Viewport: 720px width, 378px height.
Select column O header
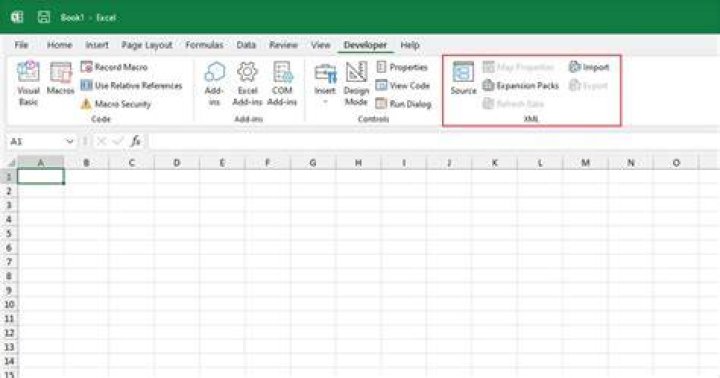[x=676, y=163]
